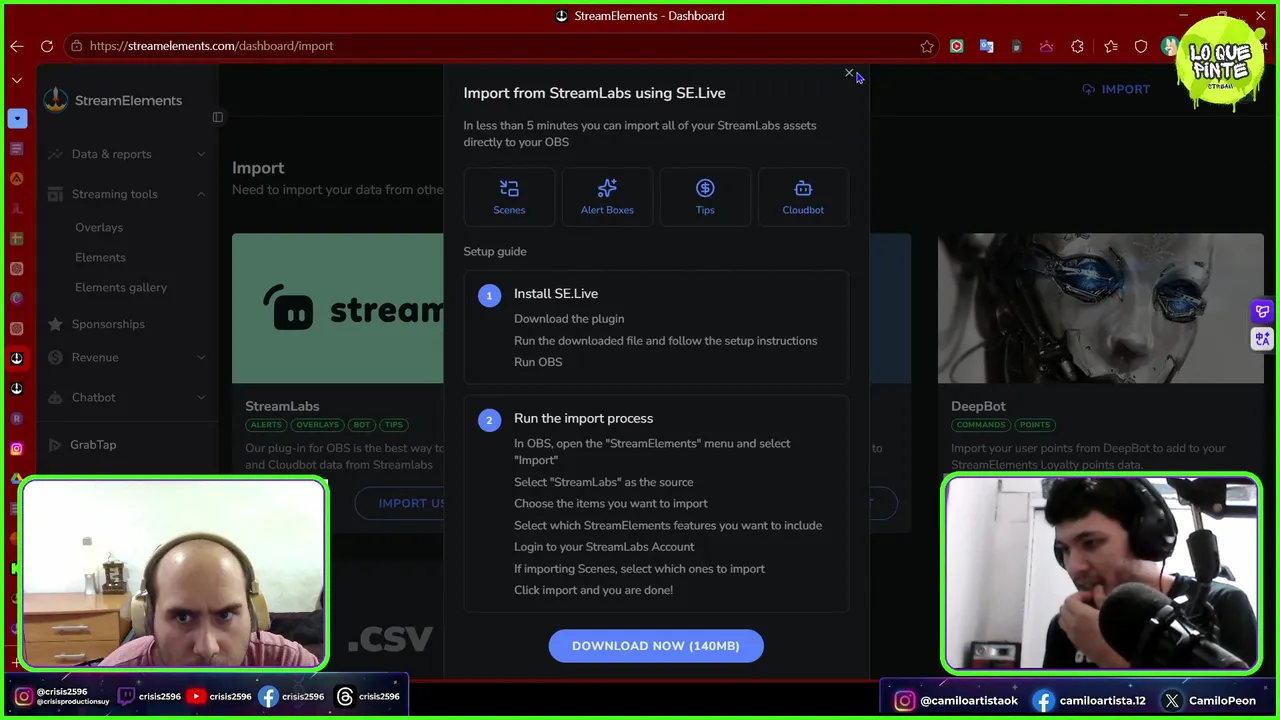
Task: Open Elements gallery in the sidebar
Action: (x=121, y=287)
